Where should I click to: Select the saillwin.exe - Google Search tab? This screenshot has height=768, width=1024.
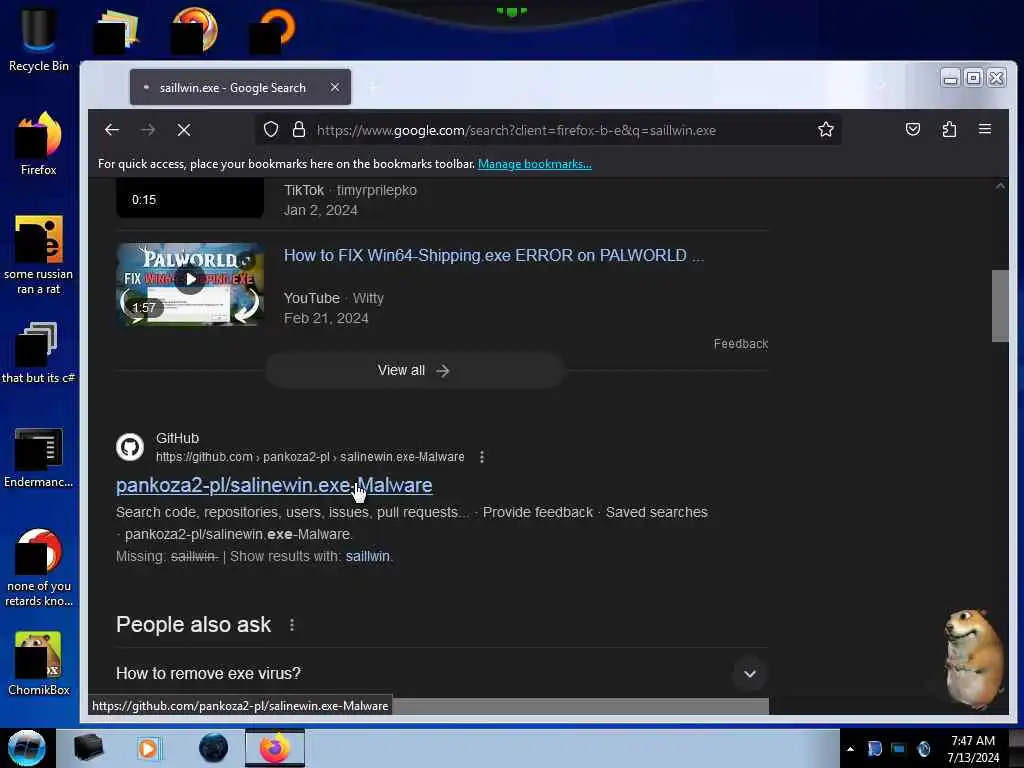[240, 87]
